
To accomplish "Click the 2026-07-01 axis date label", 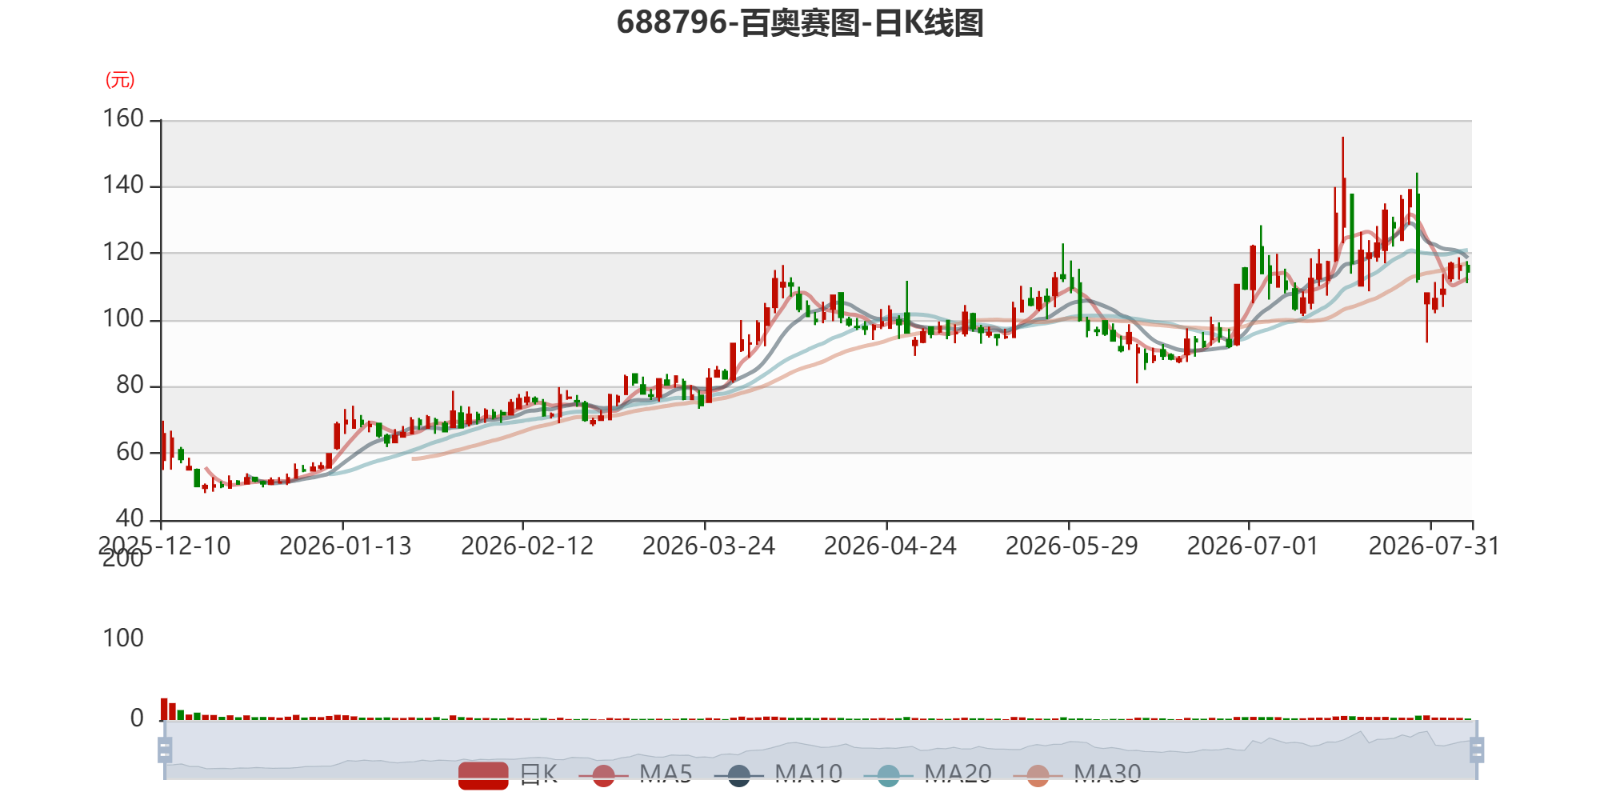I will click(1252, 546).
